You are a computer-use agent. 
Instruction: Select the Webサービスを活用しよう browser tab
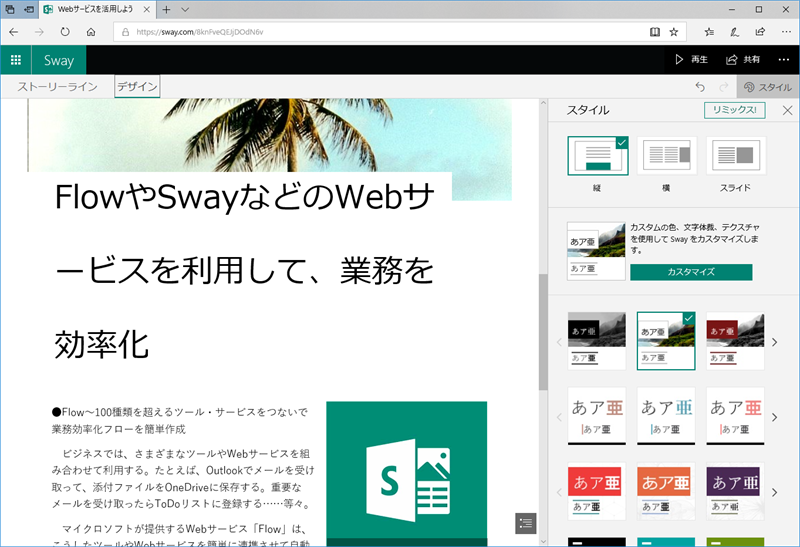(97, 9)
